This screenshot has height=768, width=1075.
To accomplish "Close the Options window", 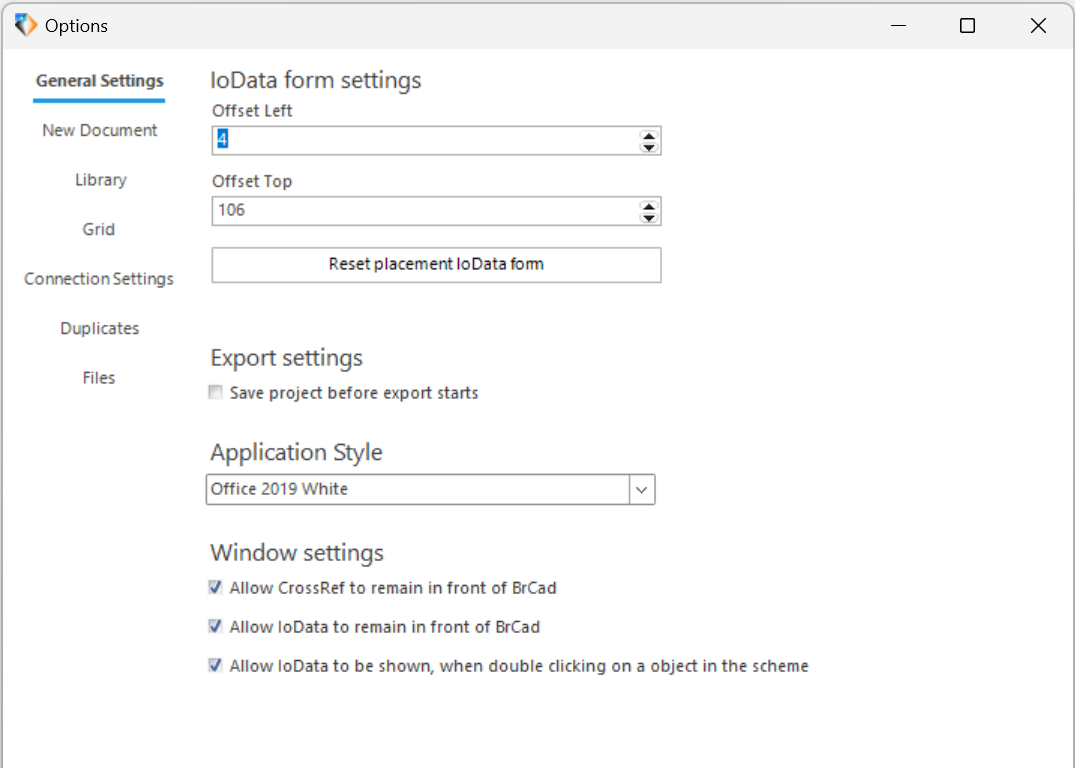I will pyautogui.click(x=1038, y=25).
